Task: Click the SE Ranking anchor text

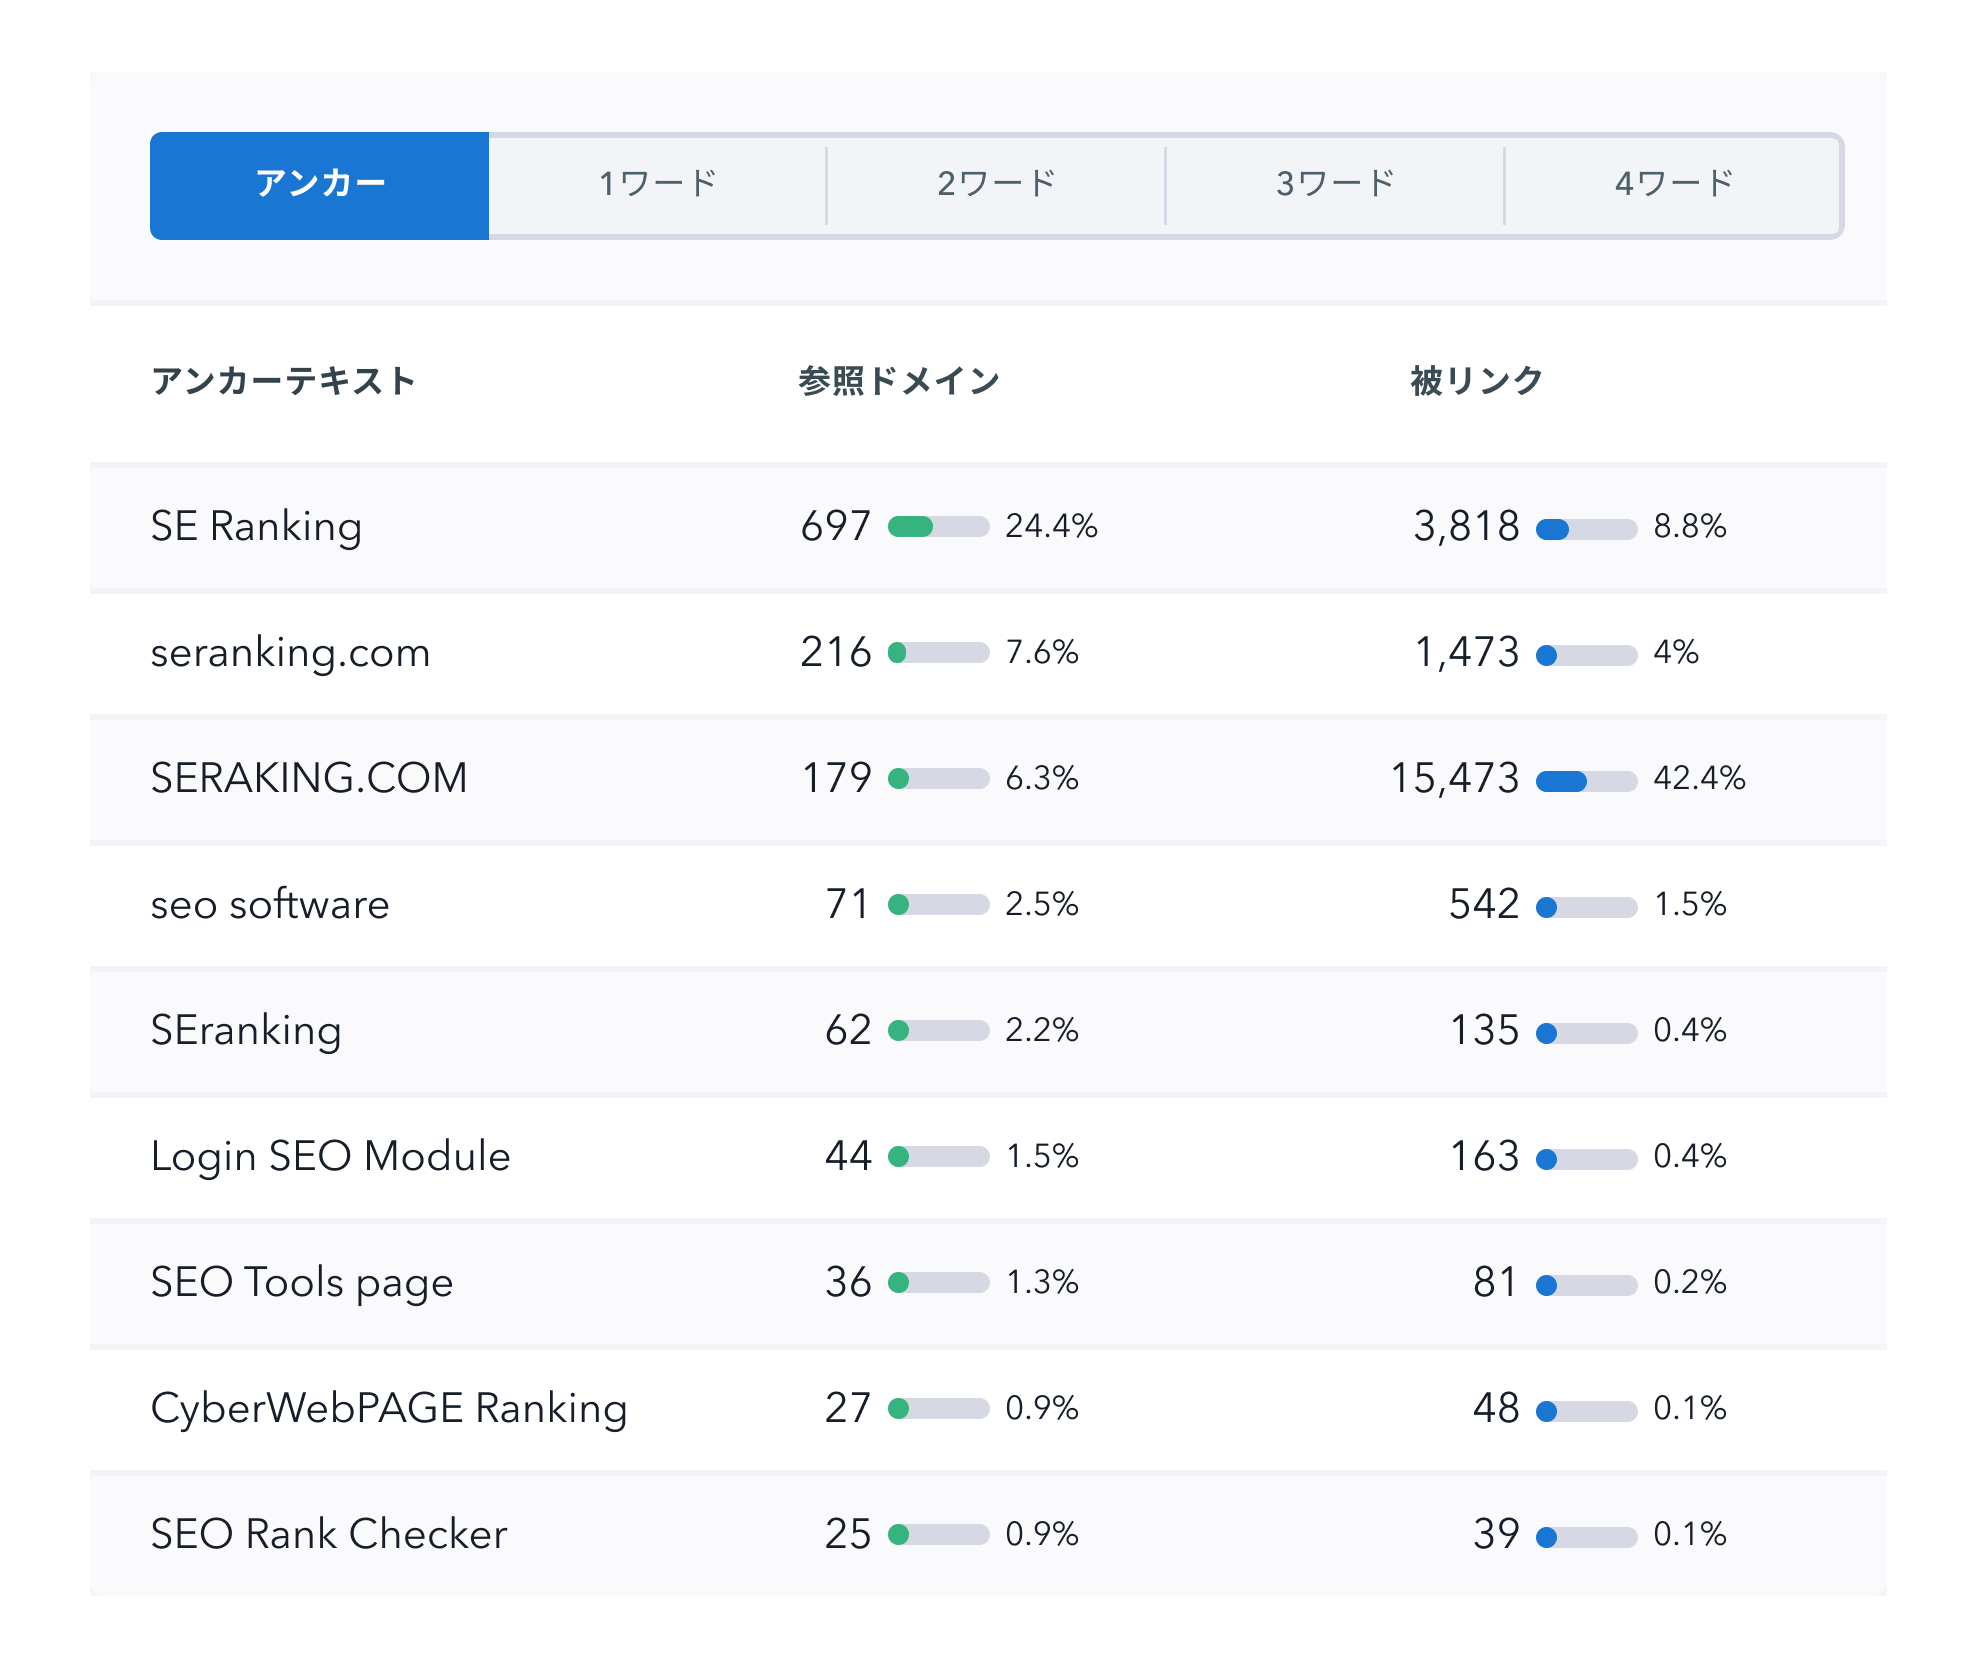Action: 256,527
